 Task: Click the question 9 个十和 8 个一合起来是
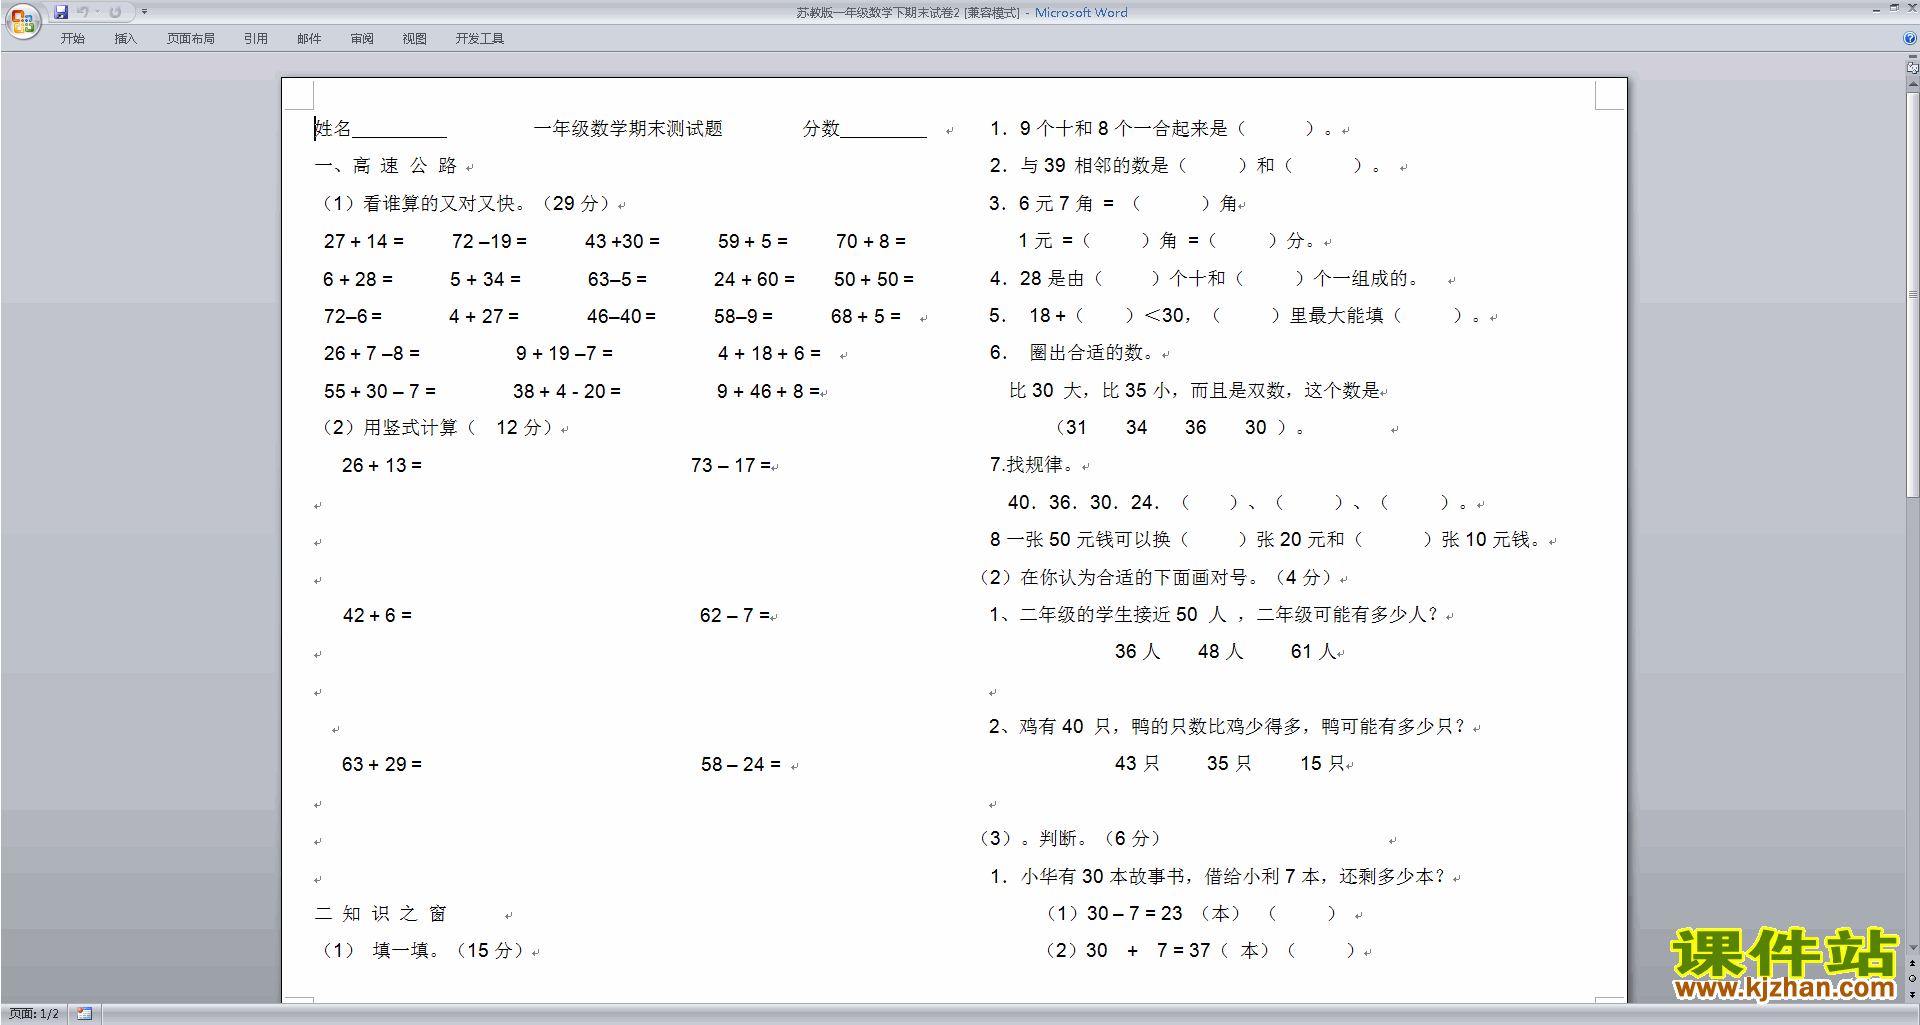[x=1123, y=128]
